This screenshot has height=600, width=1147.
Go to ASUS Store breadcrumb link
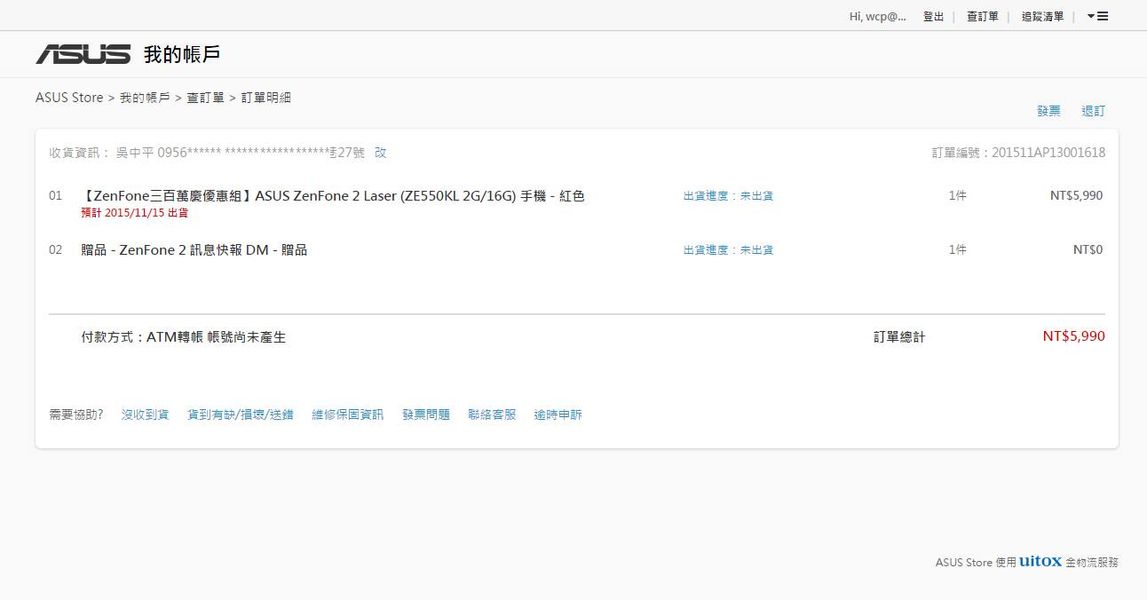(69, 98)
